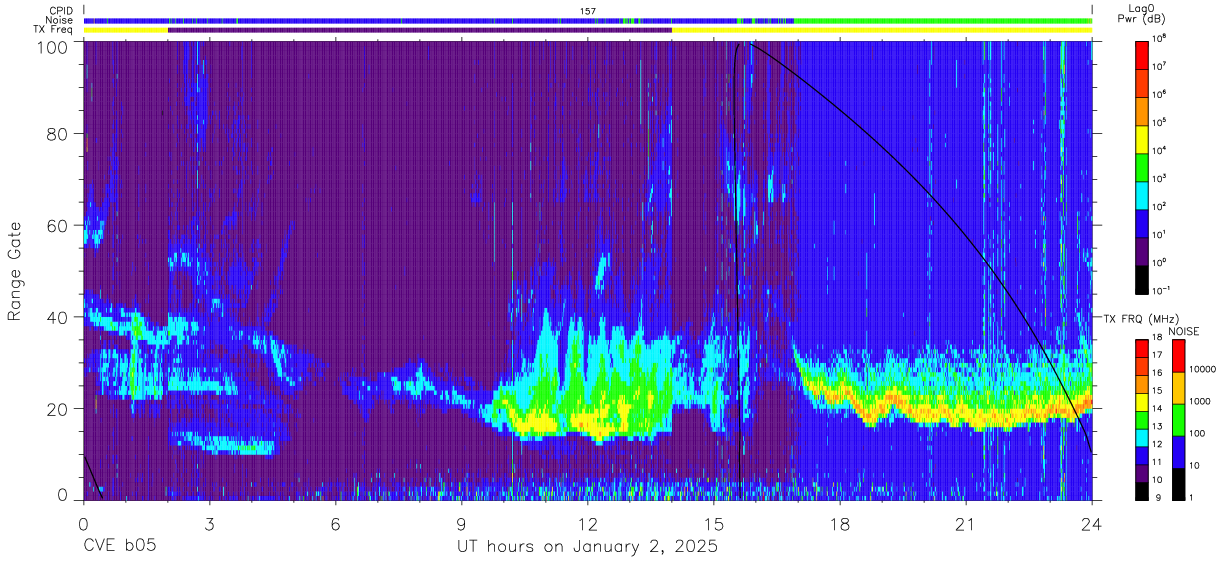Pick the cyan segment of TX FRQ colorbar
Viewport: 1228px width, 567px height.
point(1142,437)
